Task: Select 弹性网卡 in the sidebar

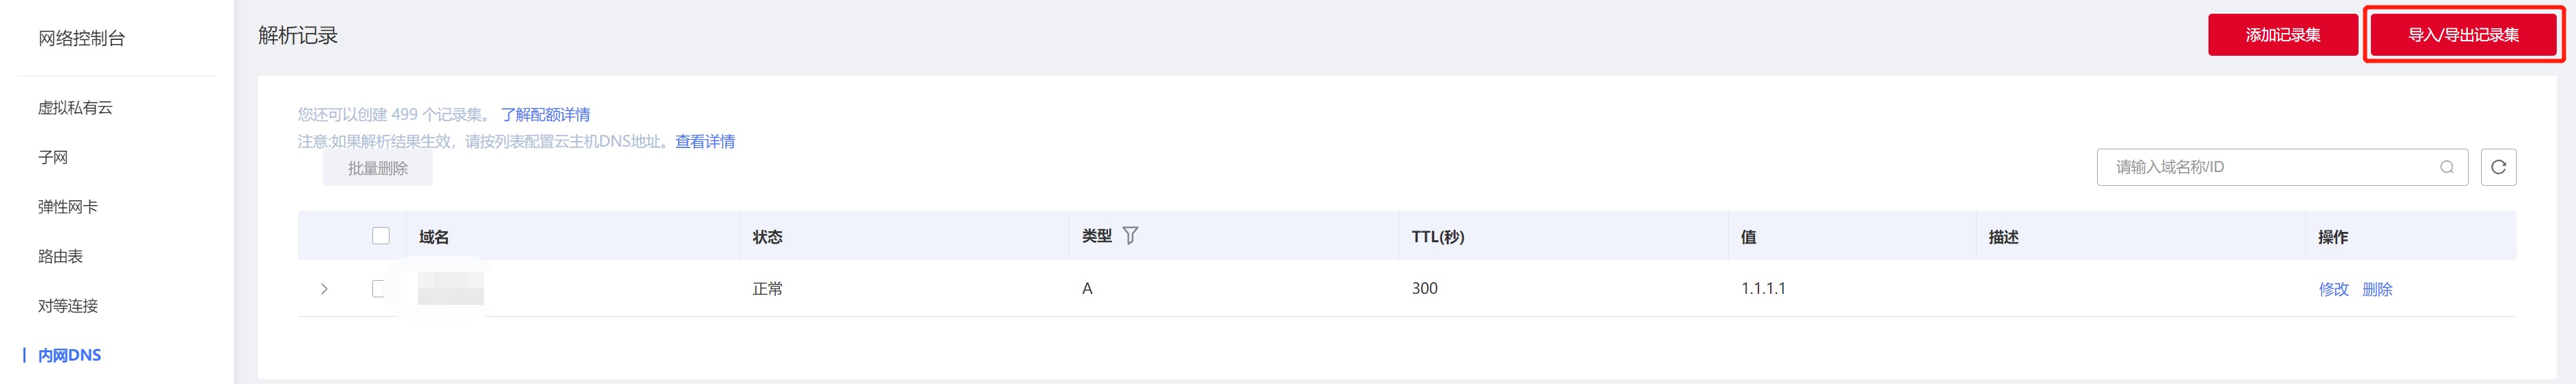Action: point(68,207)
